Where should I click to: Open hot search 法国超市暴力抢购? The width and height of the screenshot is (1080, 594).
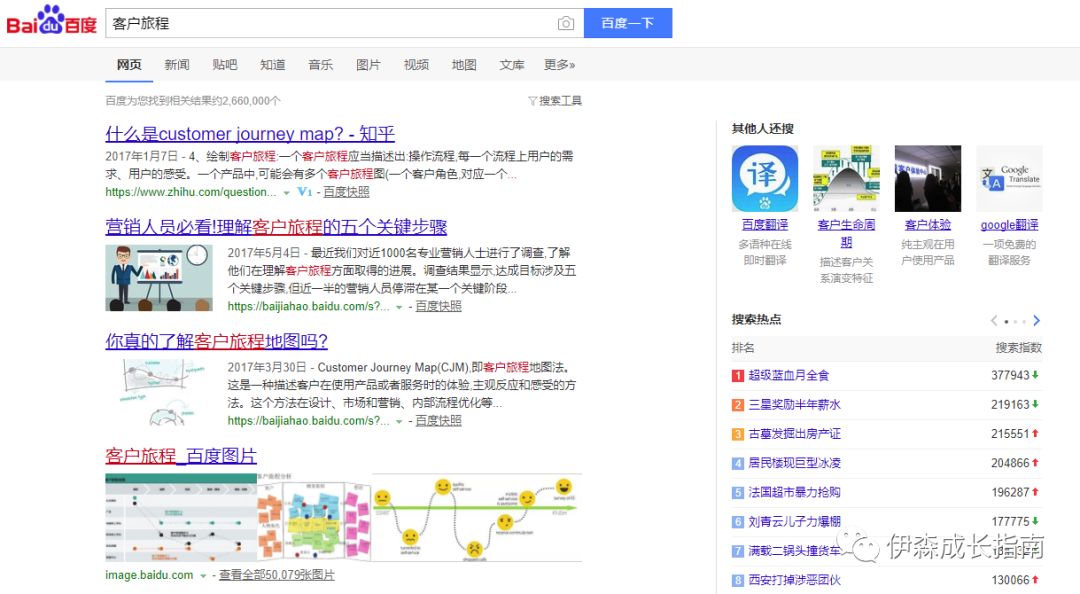[x=794, y=493]
